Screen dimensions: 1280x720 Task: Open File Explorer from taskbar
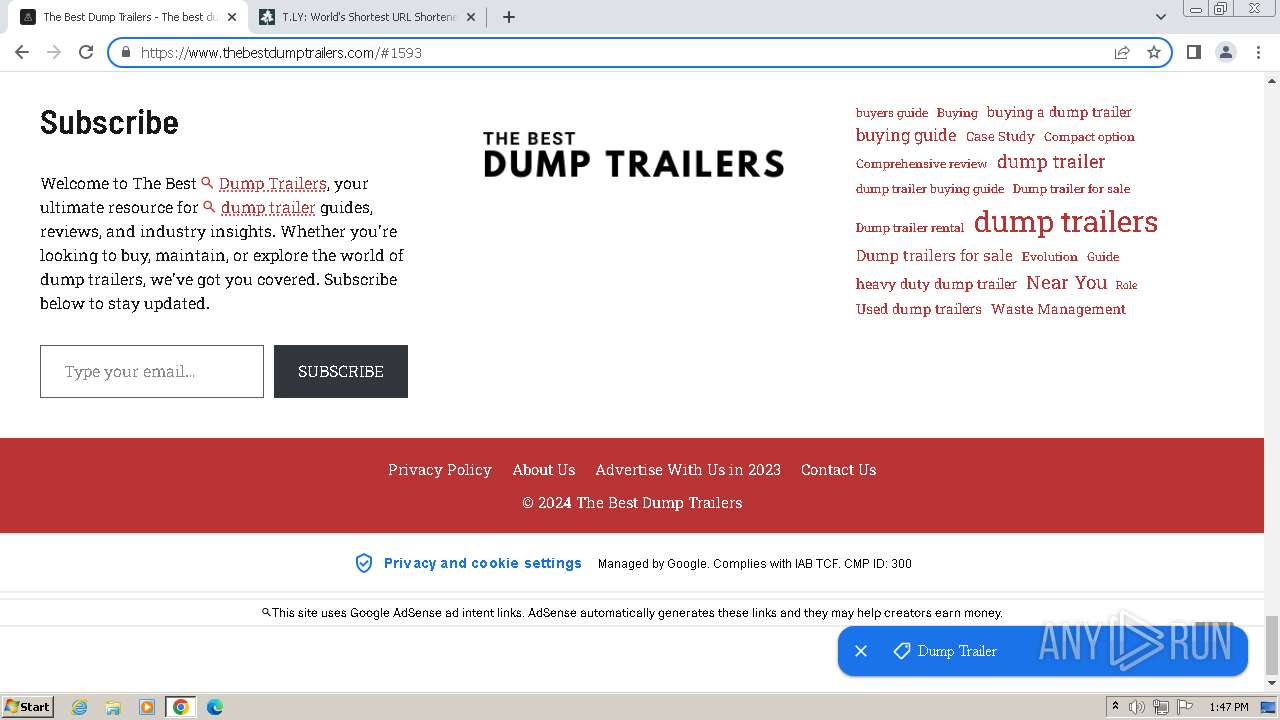point(113,707)
